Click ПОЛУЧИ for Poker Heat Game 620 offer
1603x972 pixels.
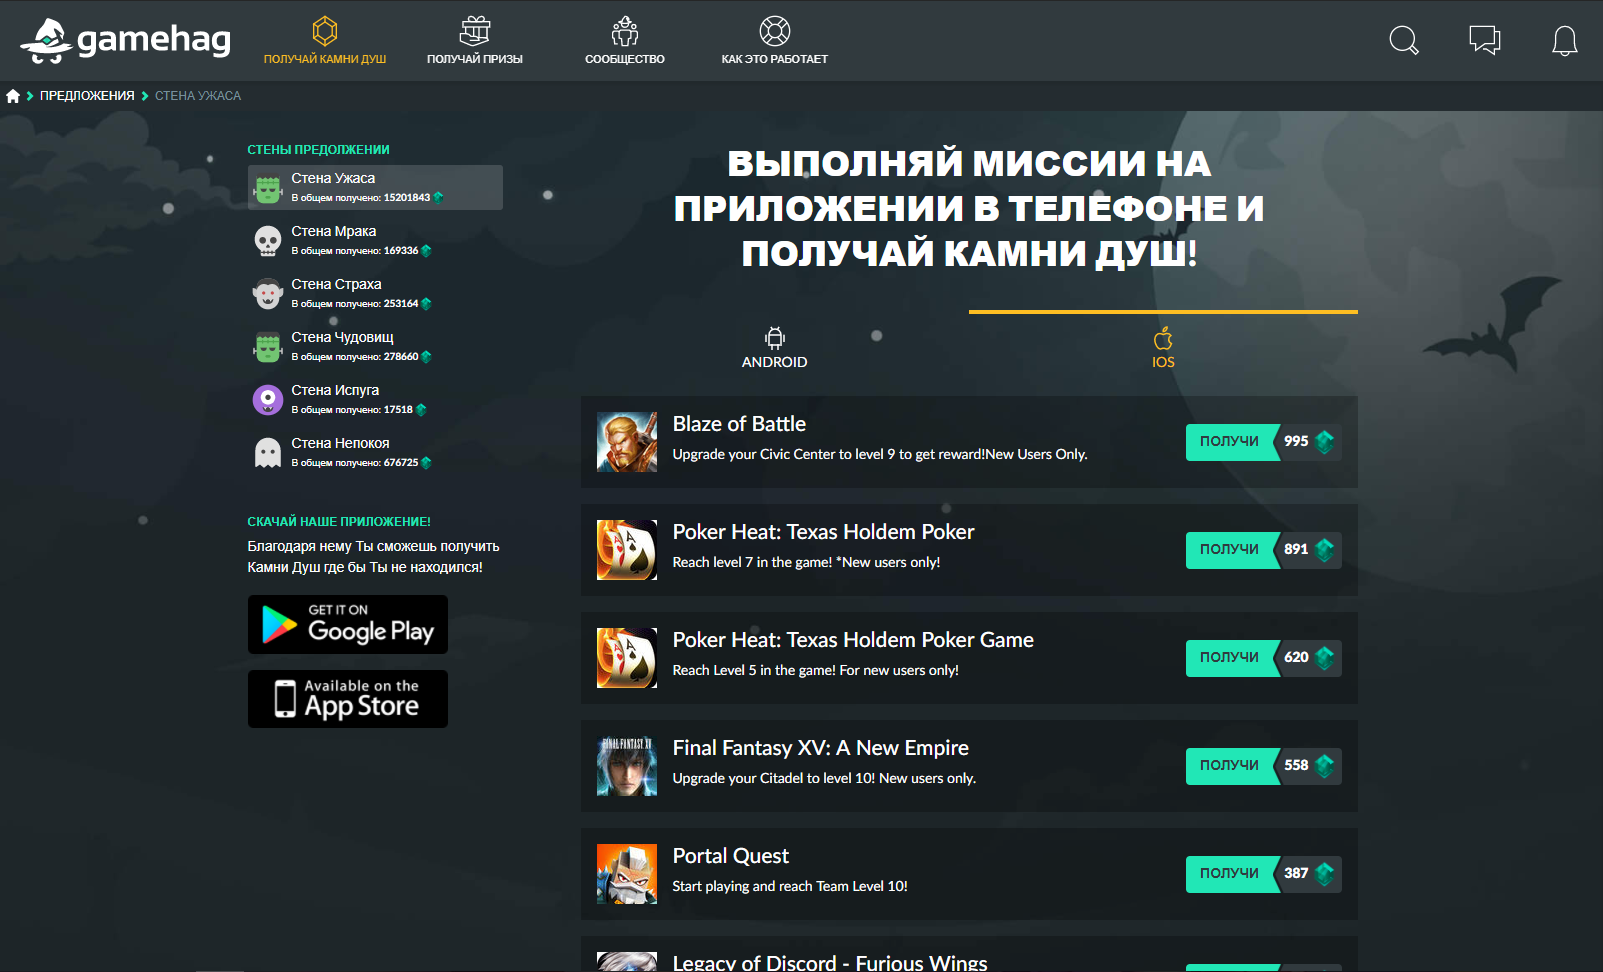tap(1230, 658)
